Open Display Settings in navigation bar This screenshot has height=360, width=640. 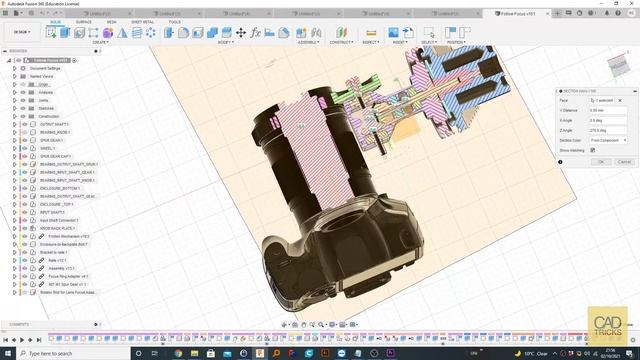[x=333, y=324]
